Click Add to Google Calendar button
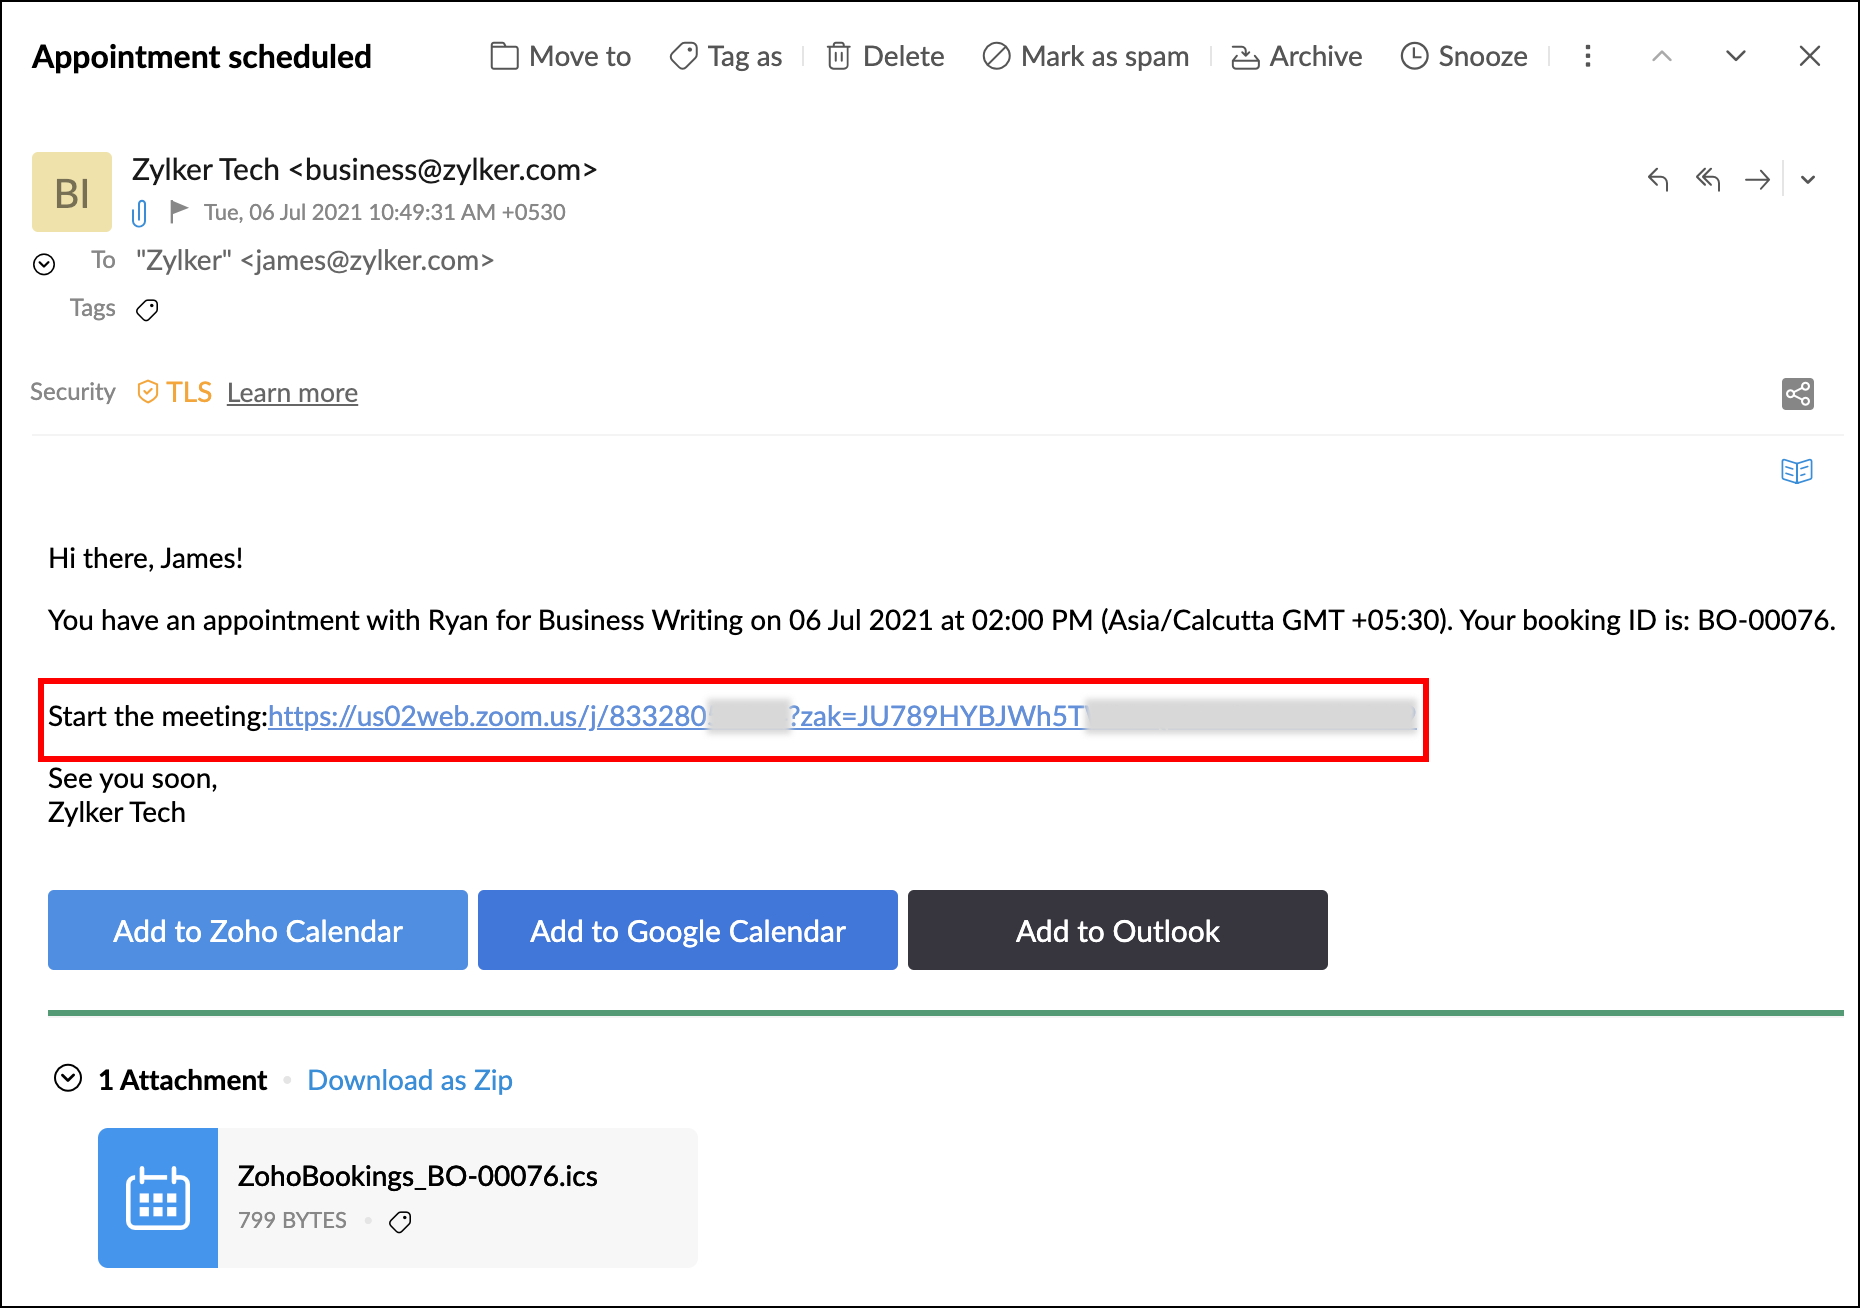Screen dimensions: 1860x1308 click(688, 930)
